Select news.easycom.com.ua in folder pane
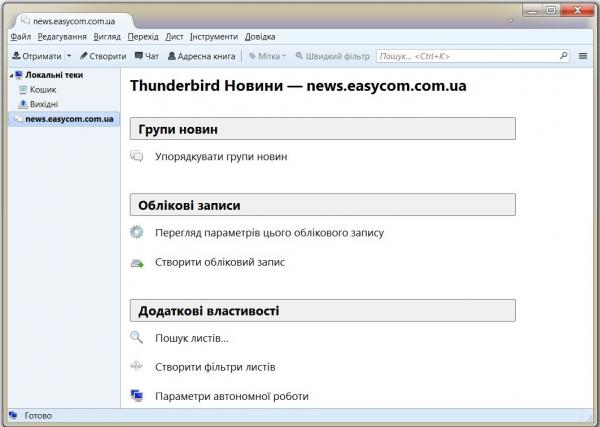The width and height of the screenshot is (600, 427). coord(64,119)
